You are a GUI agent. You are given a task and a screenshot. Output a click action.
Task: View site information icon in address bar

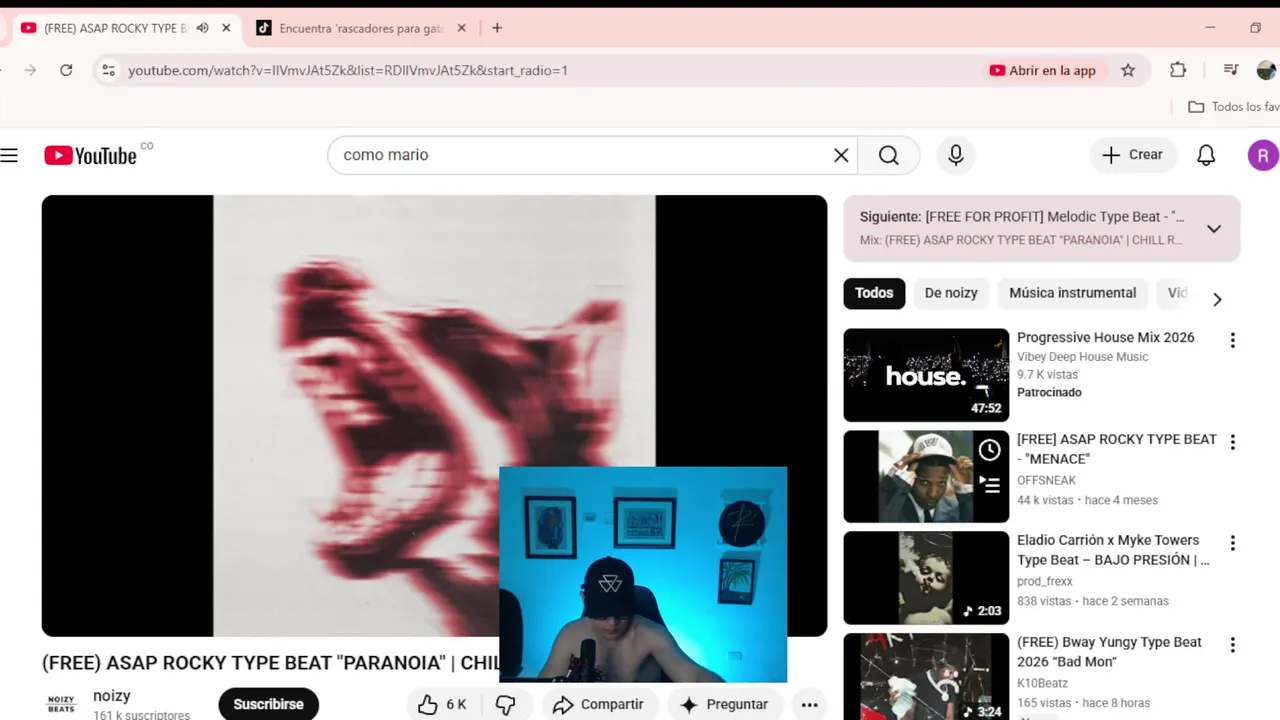coord(109,70)
